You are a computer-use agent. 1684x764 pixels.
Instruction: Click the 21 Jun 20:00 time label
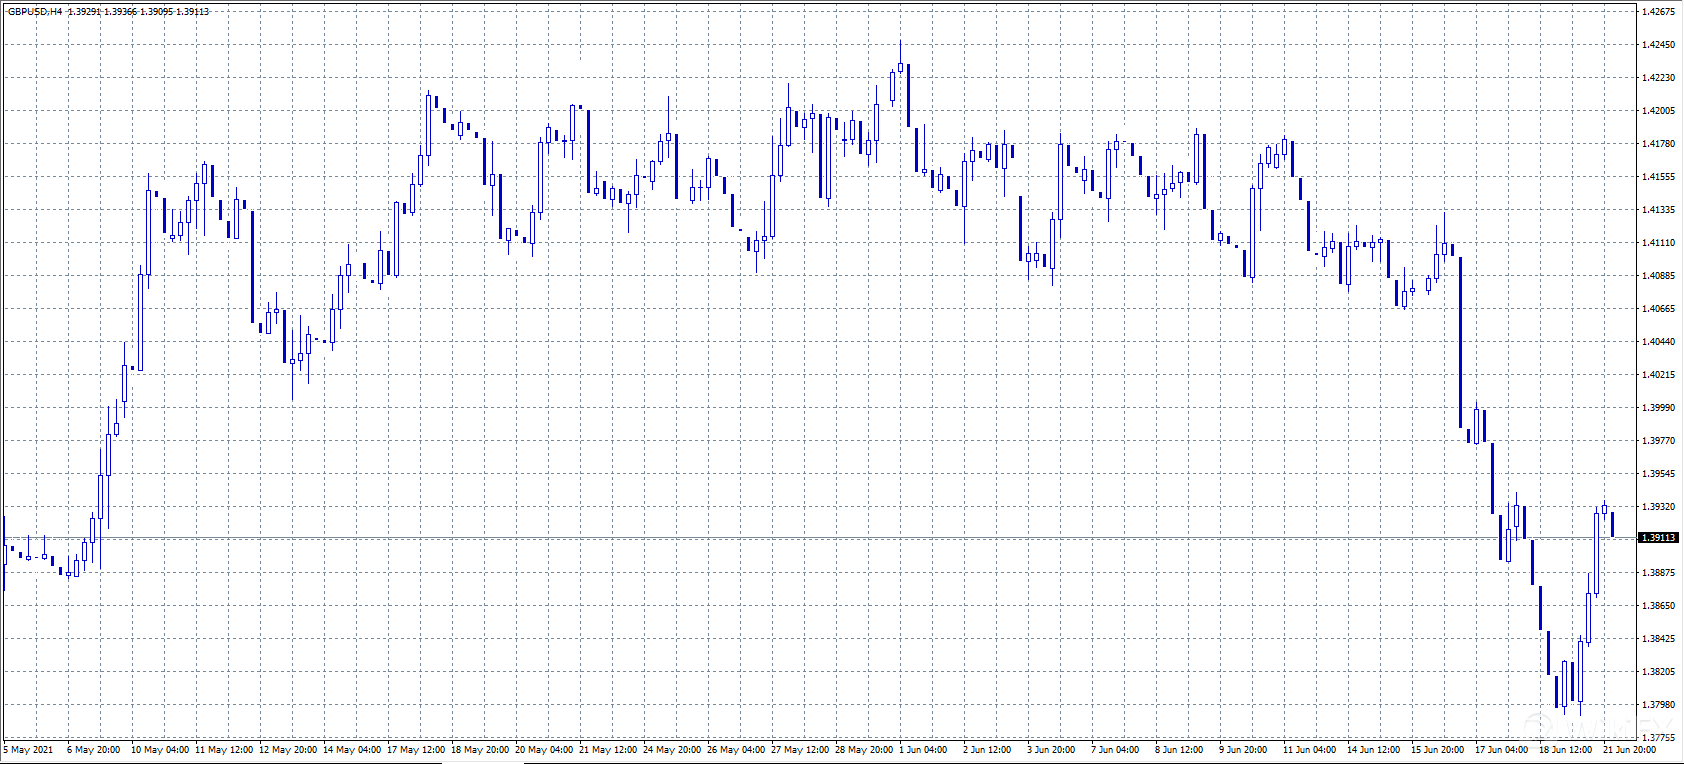pyautogui.click(x=1630, y=750)
